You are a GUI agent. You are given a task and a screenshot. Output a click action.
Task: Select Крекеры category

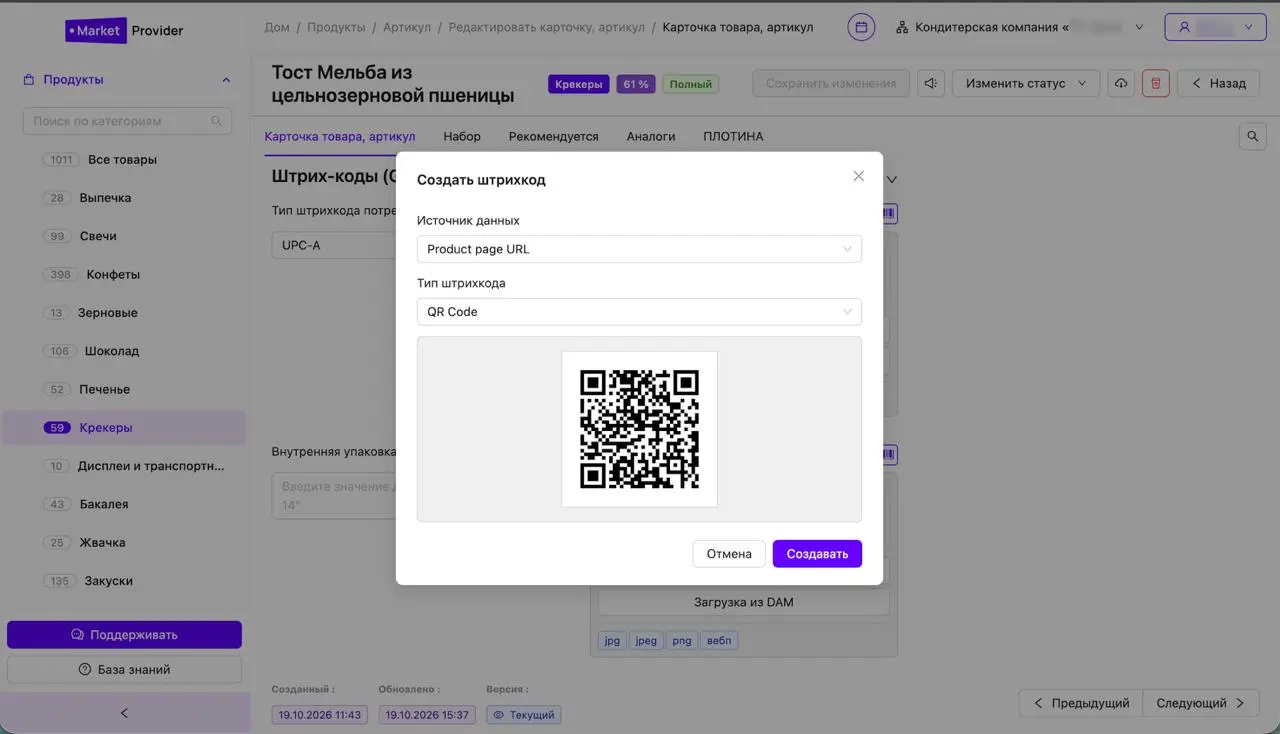pos(124,428)
